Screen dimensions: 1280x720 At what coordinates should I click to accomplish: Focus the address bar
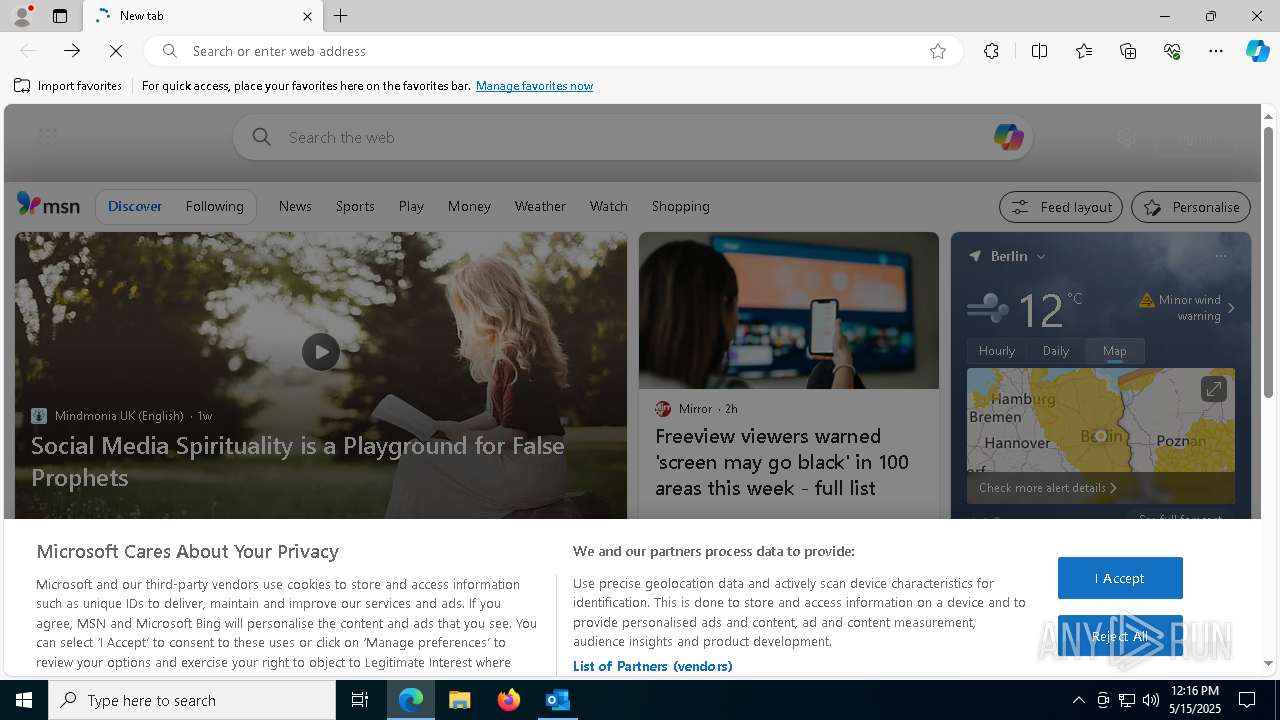coord(553,51)
